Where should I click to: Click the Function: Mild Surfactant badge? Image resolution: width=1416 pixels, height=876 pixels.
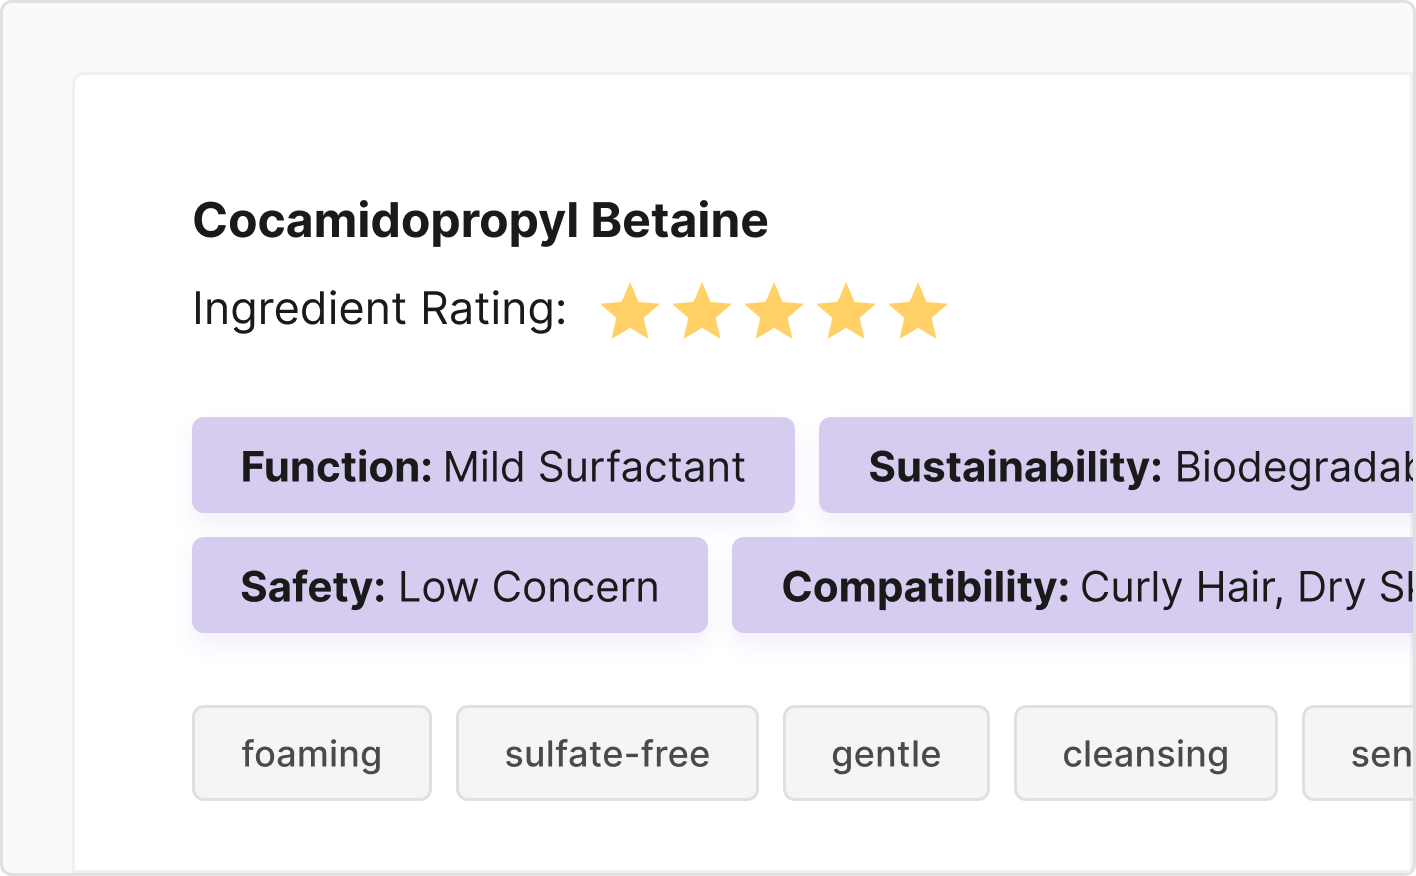(493, 465)
